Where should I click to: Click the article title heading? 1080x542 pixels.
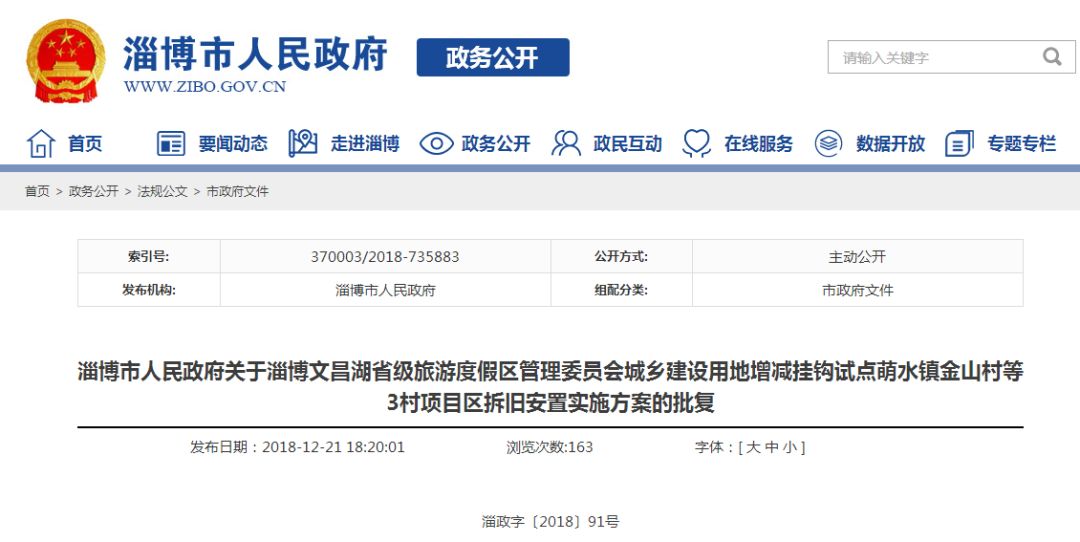tap(550, 386)
